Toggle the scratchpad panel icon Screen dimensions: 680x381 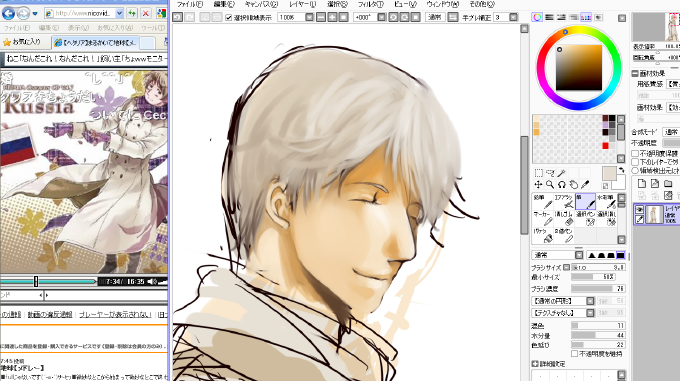click(x=598, y=17)
